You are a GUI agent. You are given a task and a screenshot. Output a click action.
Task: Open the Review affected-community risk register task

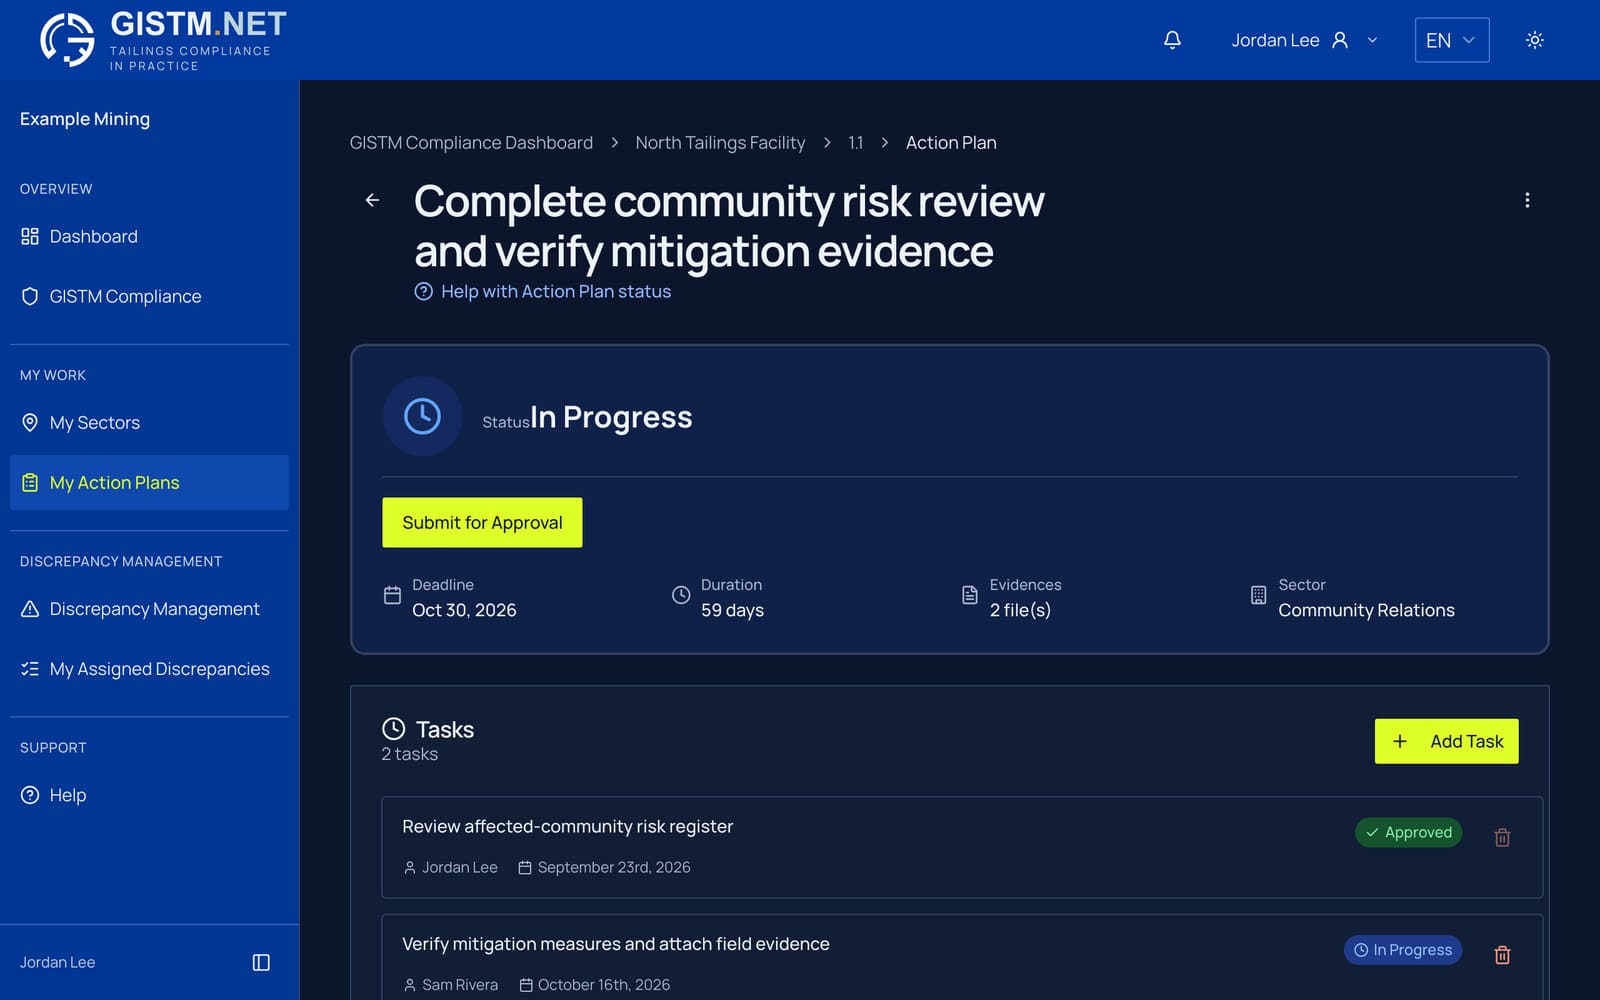point(962,847)
